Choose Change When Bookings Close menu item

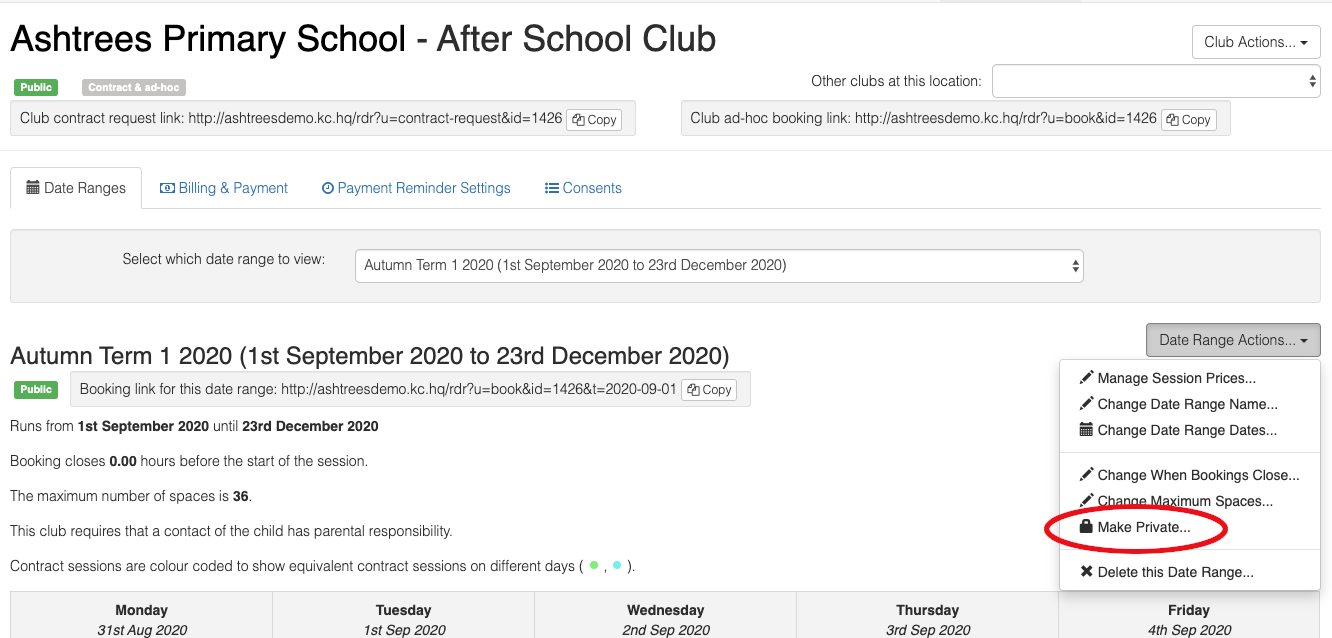click(1190, 475)
